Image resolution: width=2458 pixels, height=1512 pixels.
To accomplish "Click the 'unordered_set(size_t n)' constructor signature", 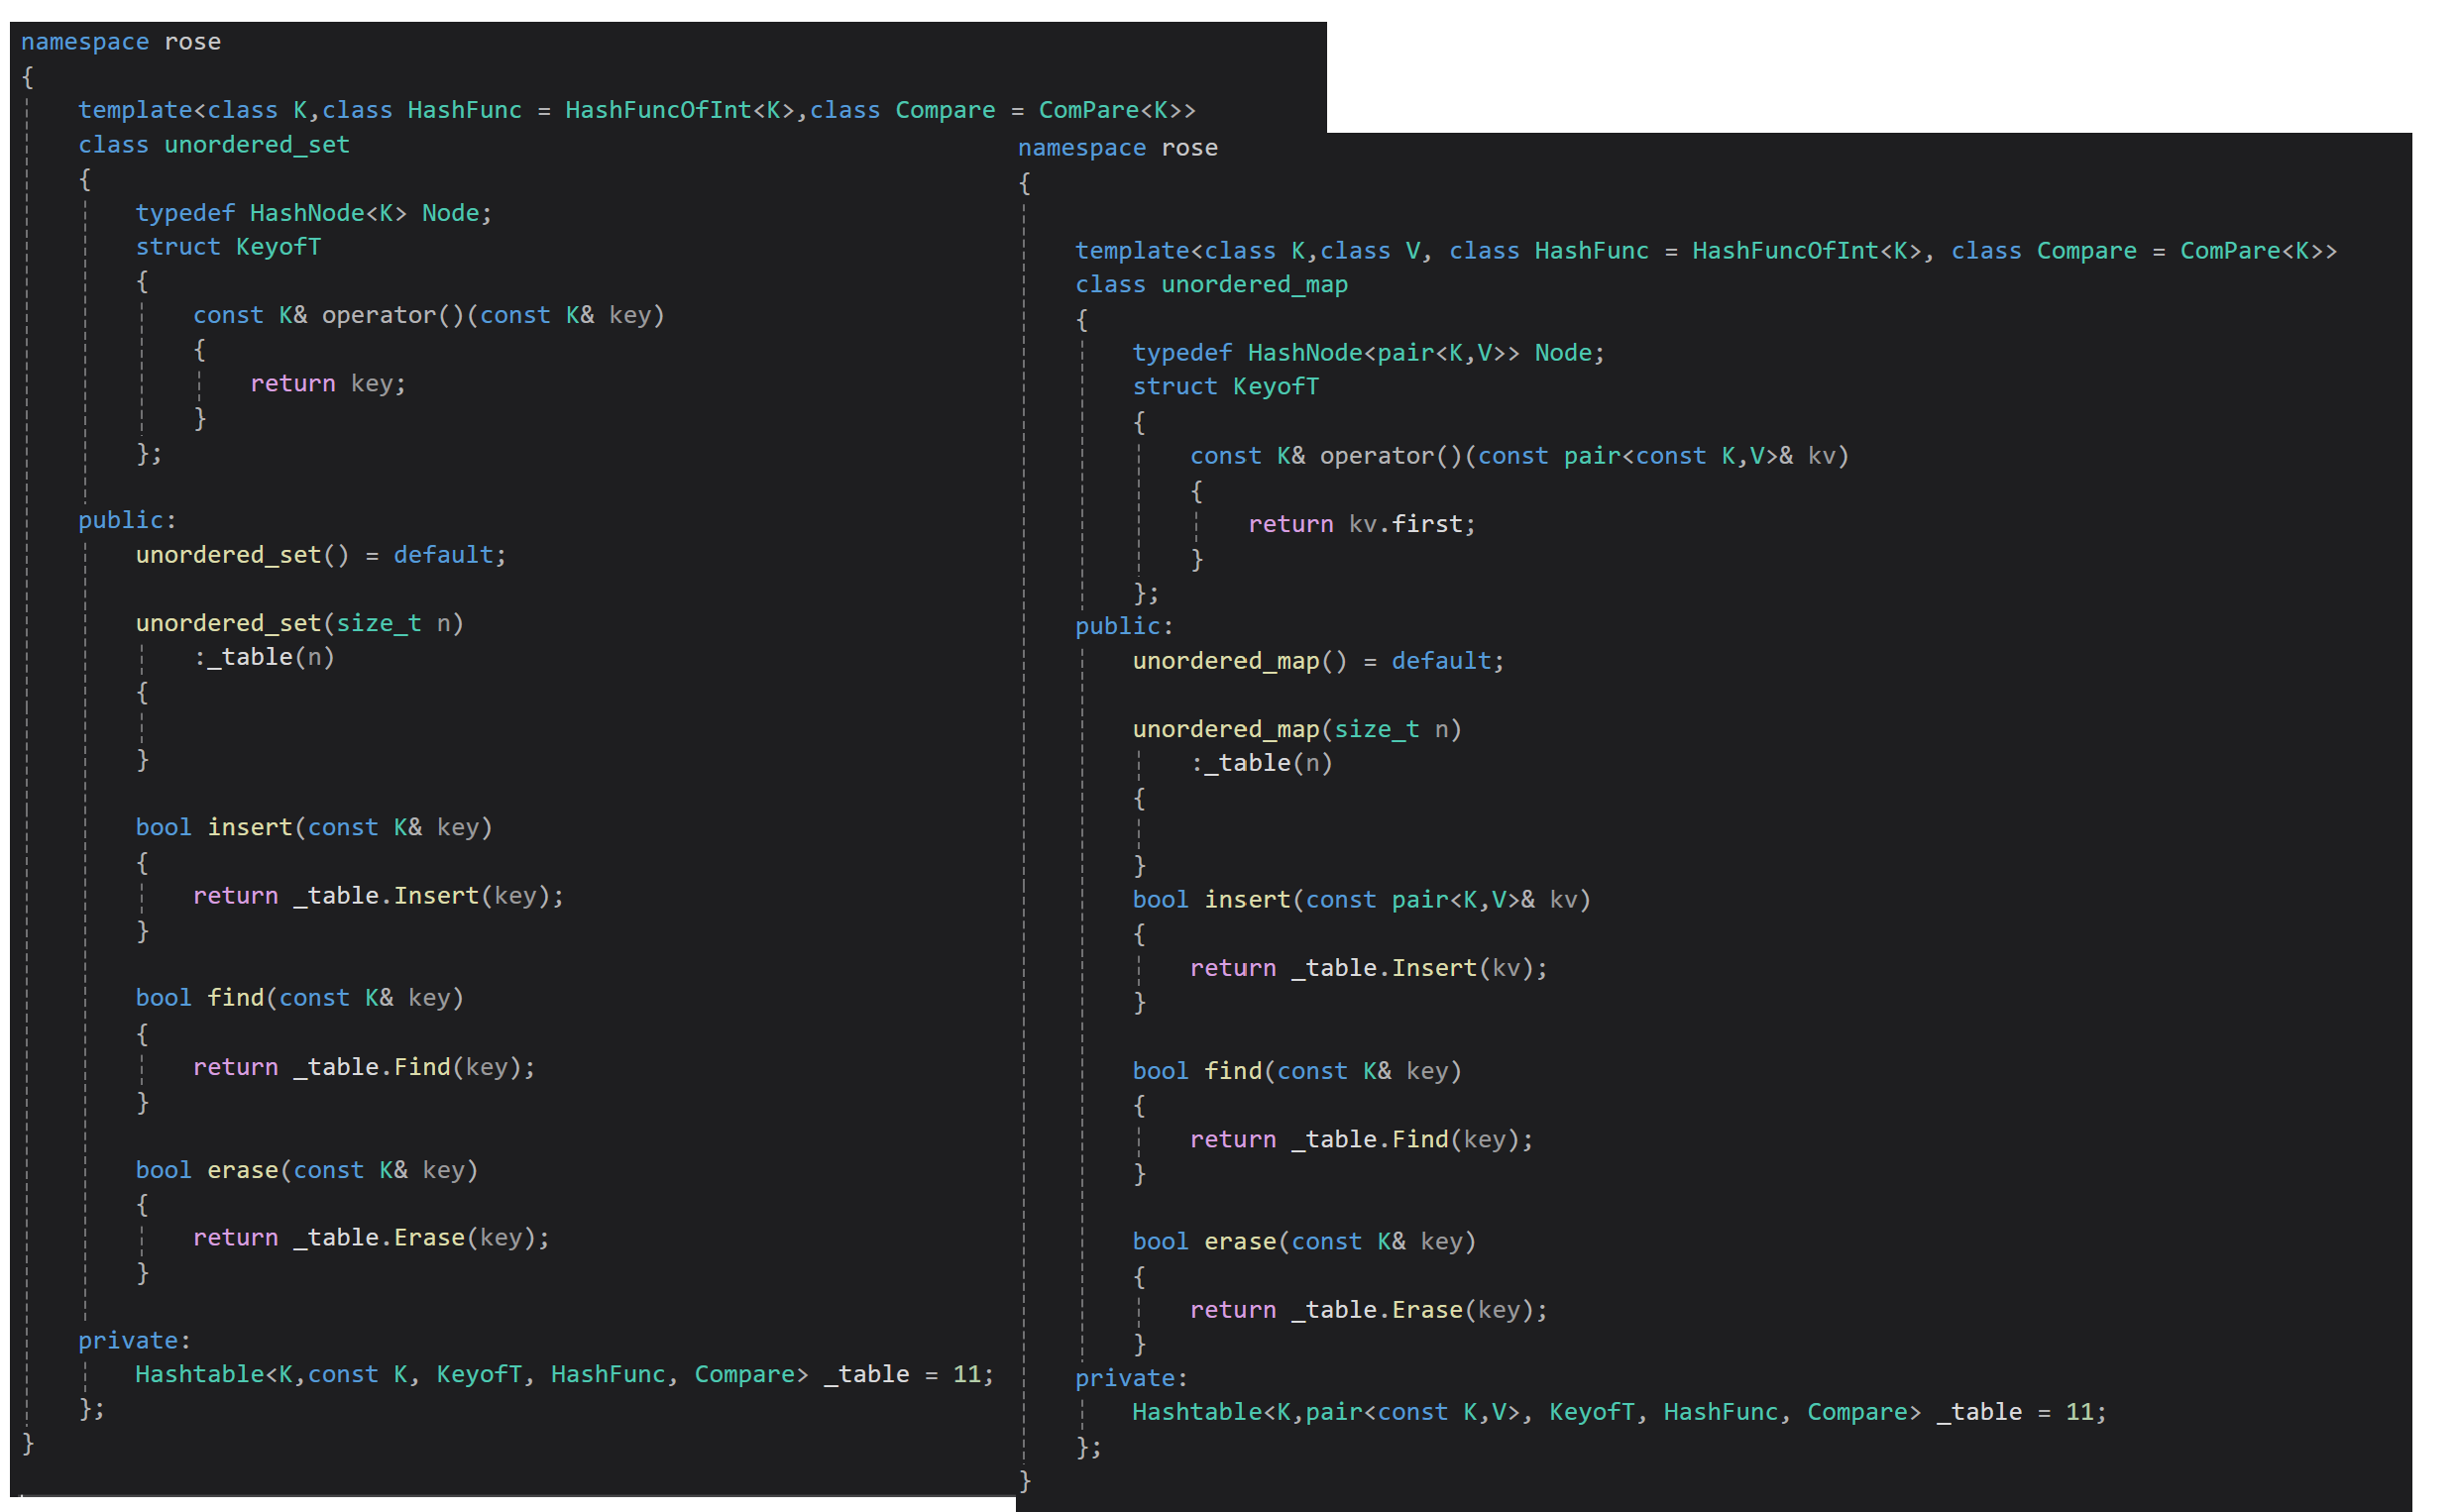I will coord(299,623).
